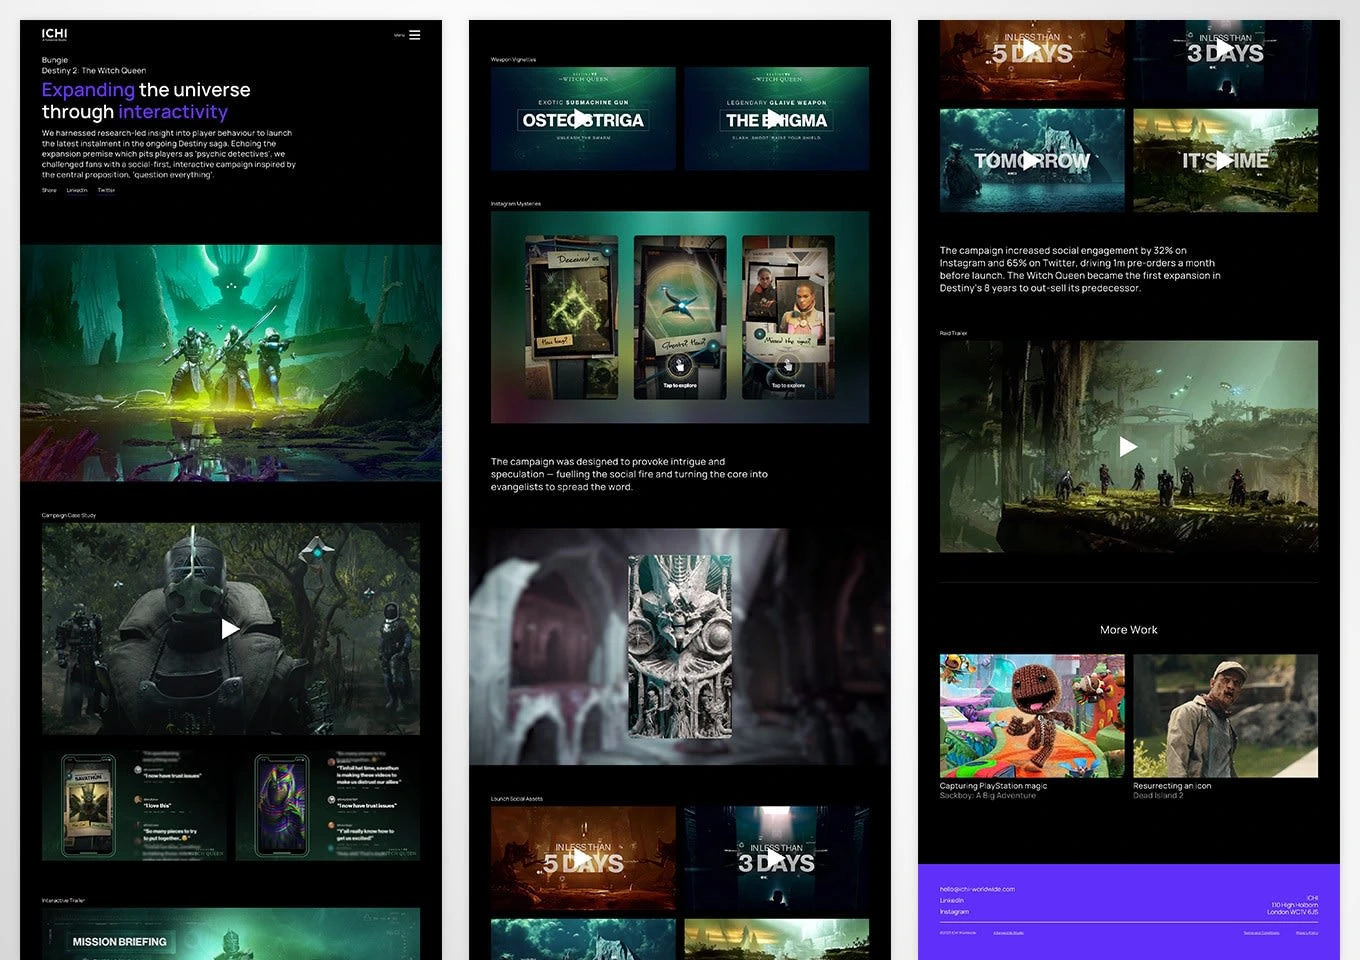Select the 'Deceived us' Instagram mystery card

pos(572,318)
